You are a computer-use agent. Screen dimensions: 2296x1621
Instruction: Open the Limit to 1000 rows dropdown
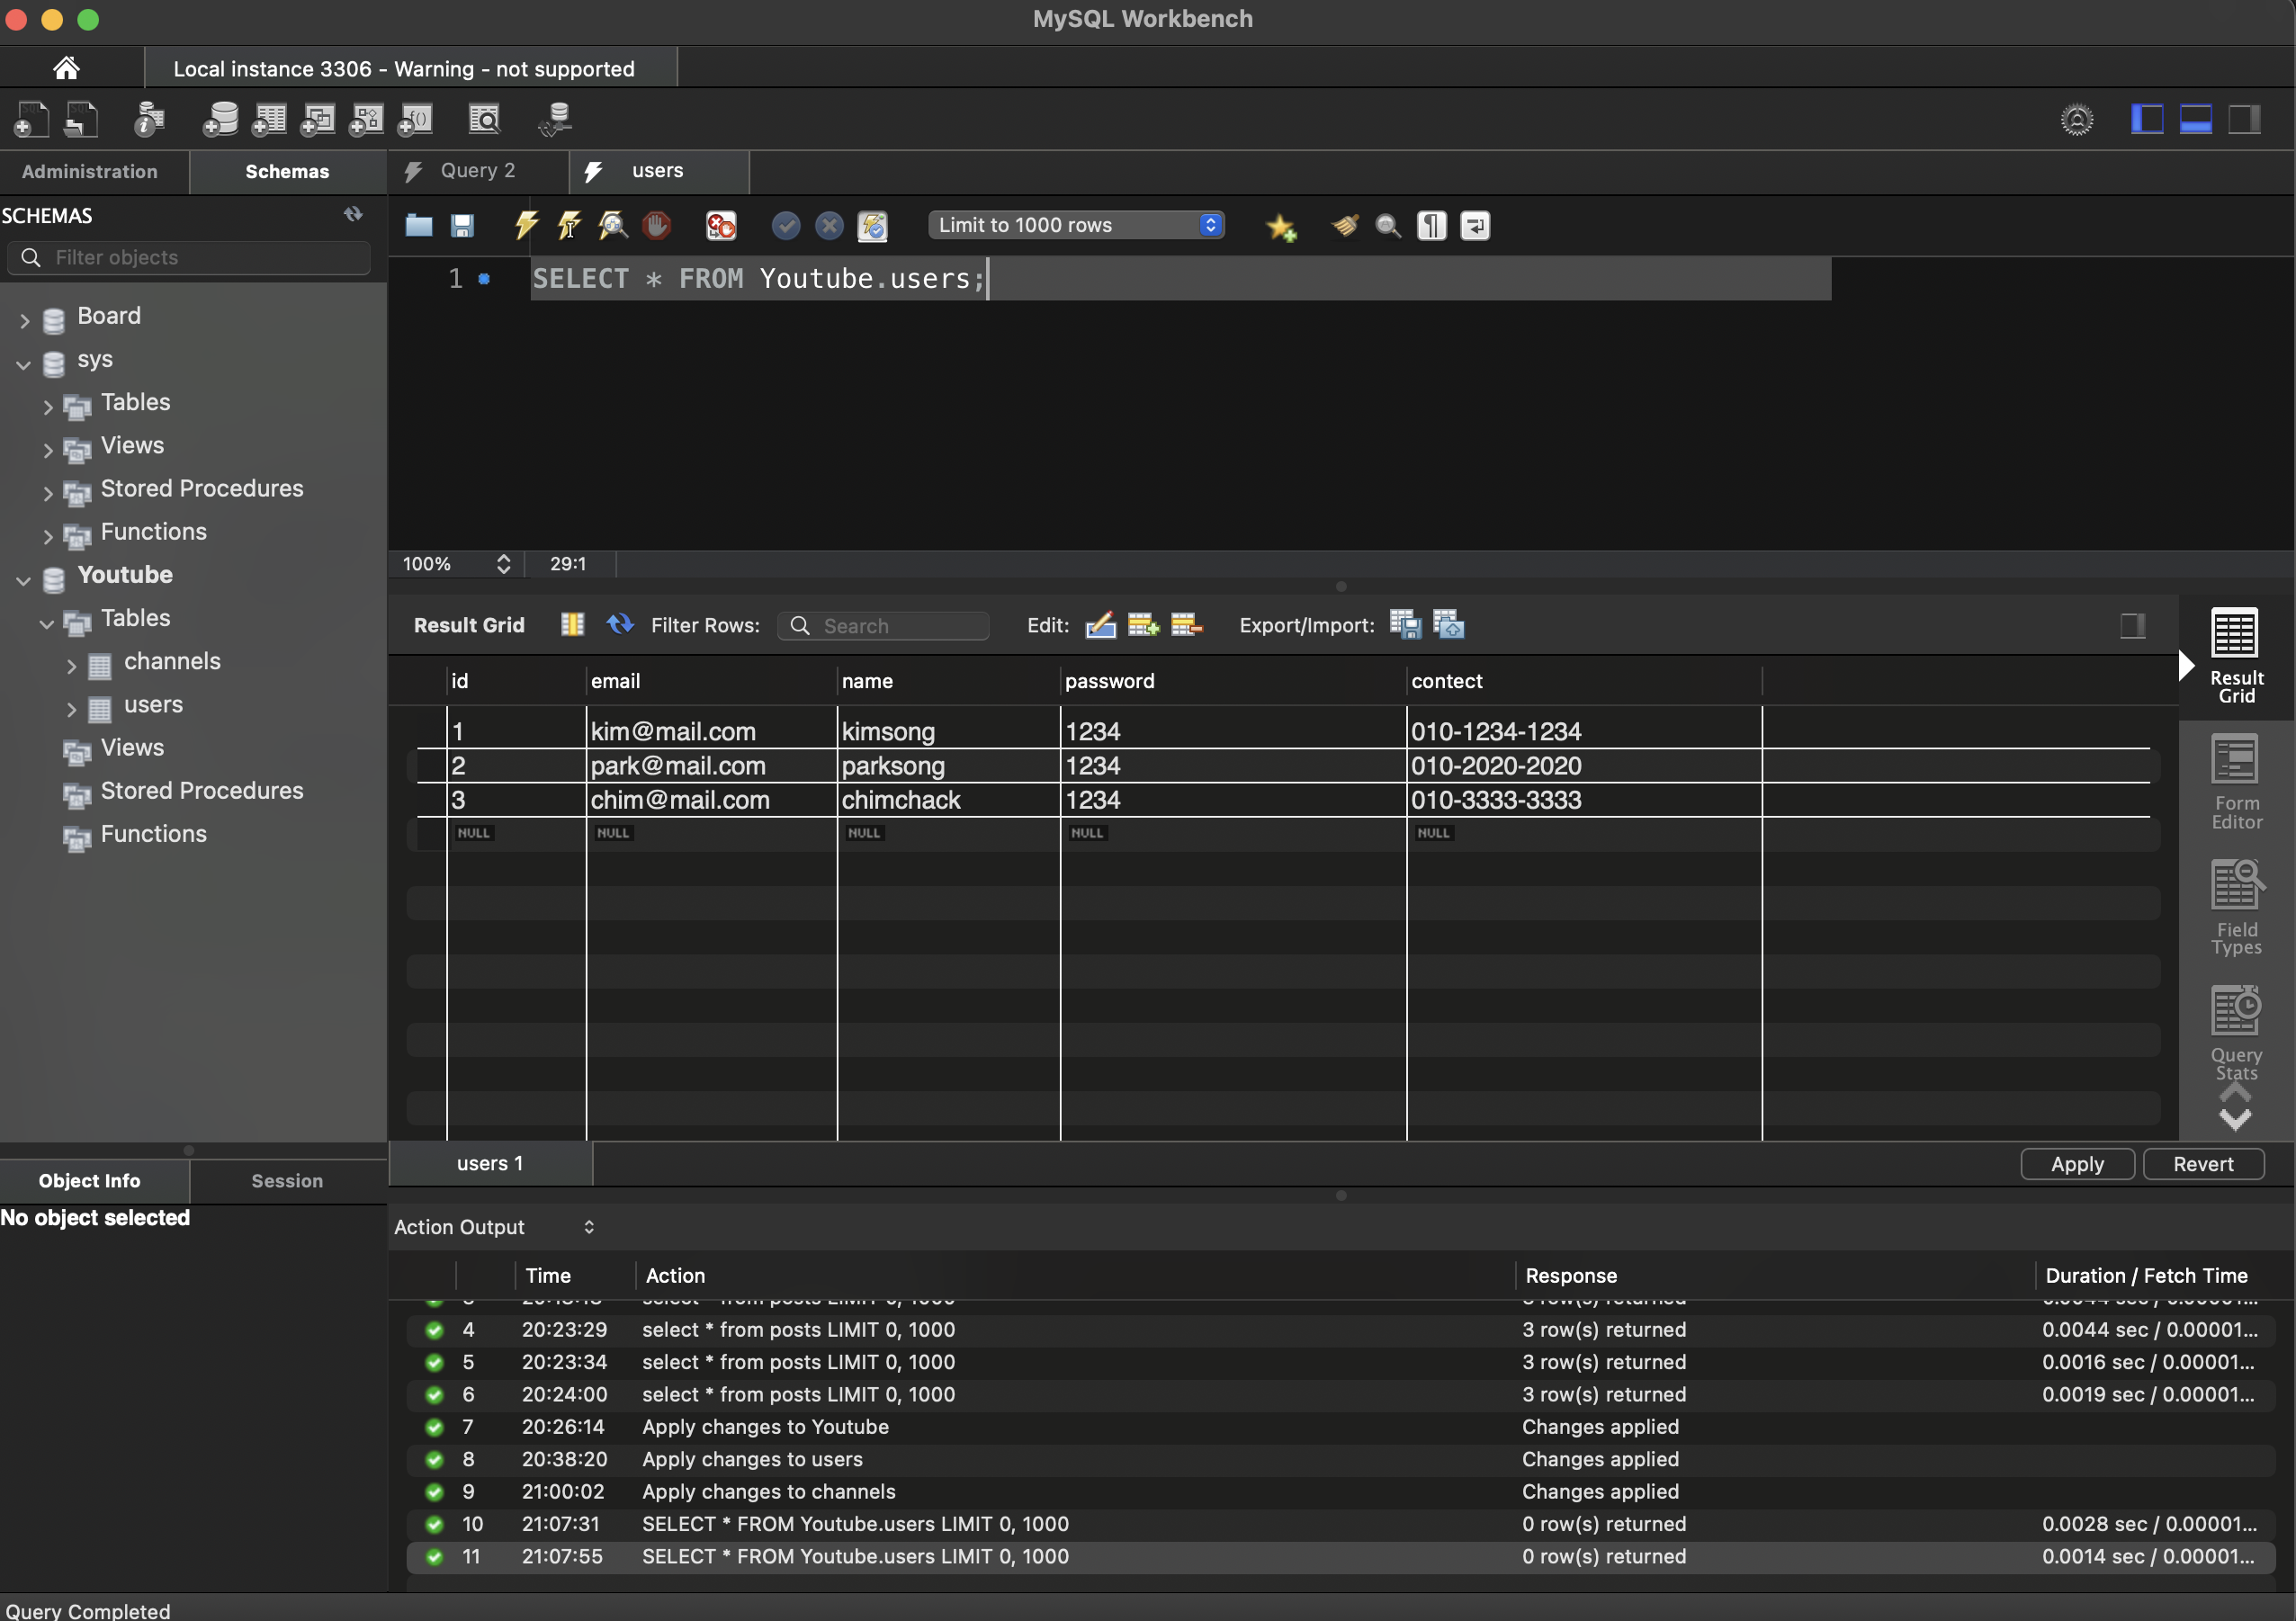pyautogui.click(x=1076, y=225)
